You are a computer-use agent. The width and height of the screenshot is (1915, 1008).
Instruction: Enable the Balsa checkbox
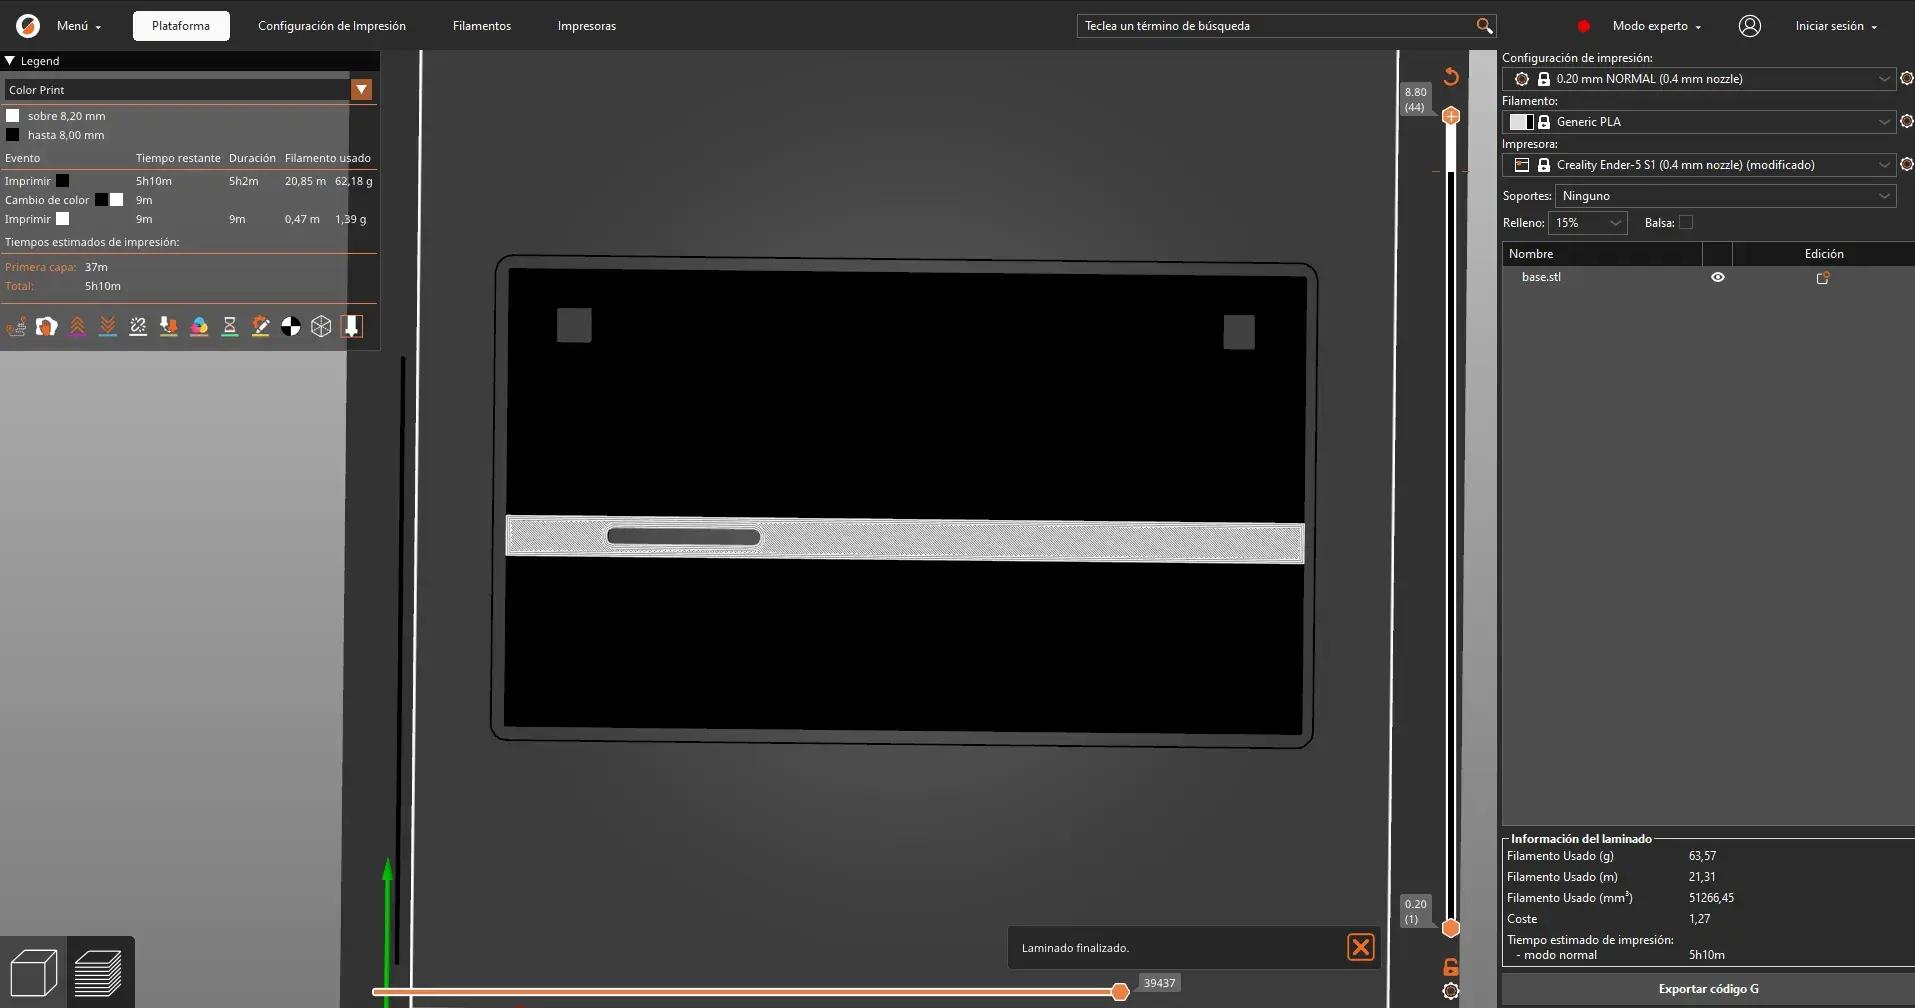tap(1686, 223)
